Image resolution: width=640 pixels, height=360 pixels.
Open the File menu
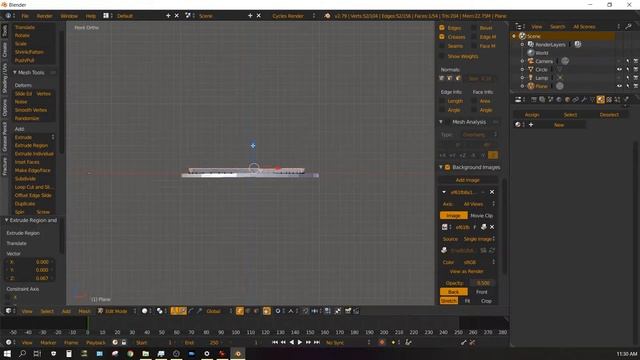click(25, 16)
